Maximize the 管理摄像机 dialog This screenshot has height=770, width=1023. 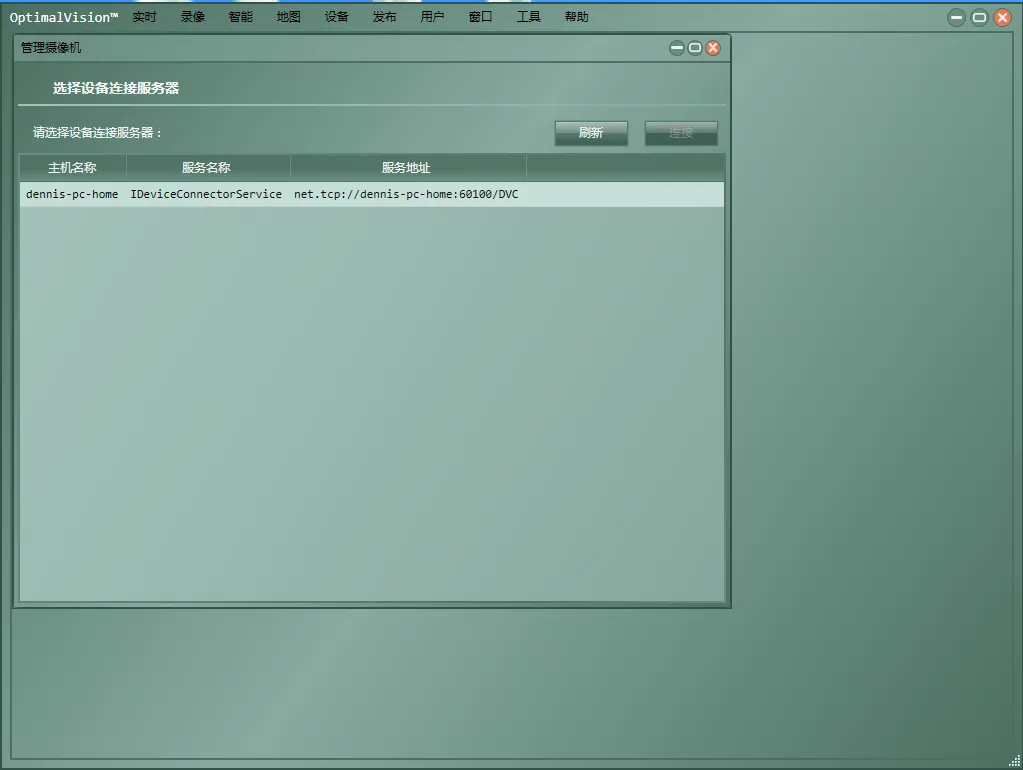click(695, 48)
